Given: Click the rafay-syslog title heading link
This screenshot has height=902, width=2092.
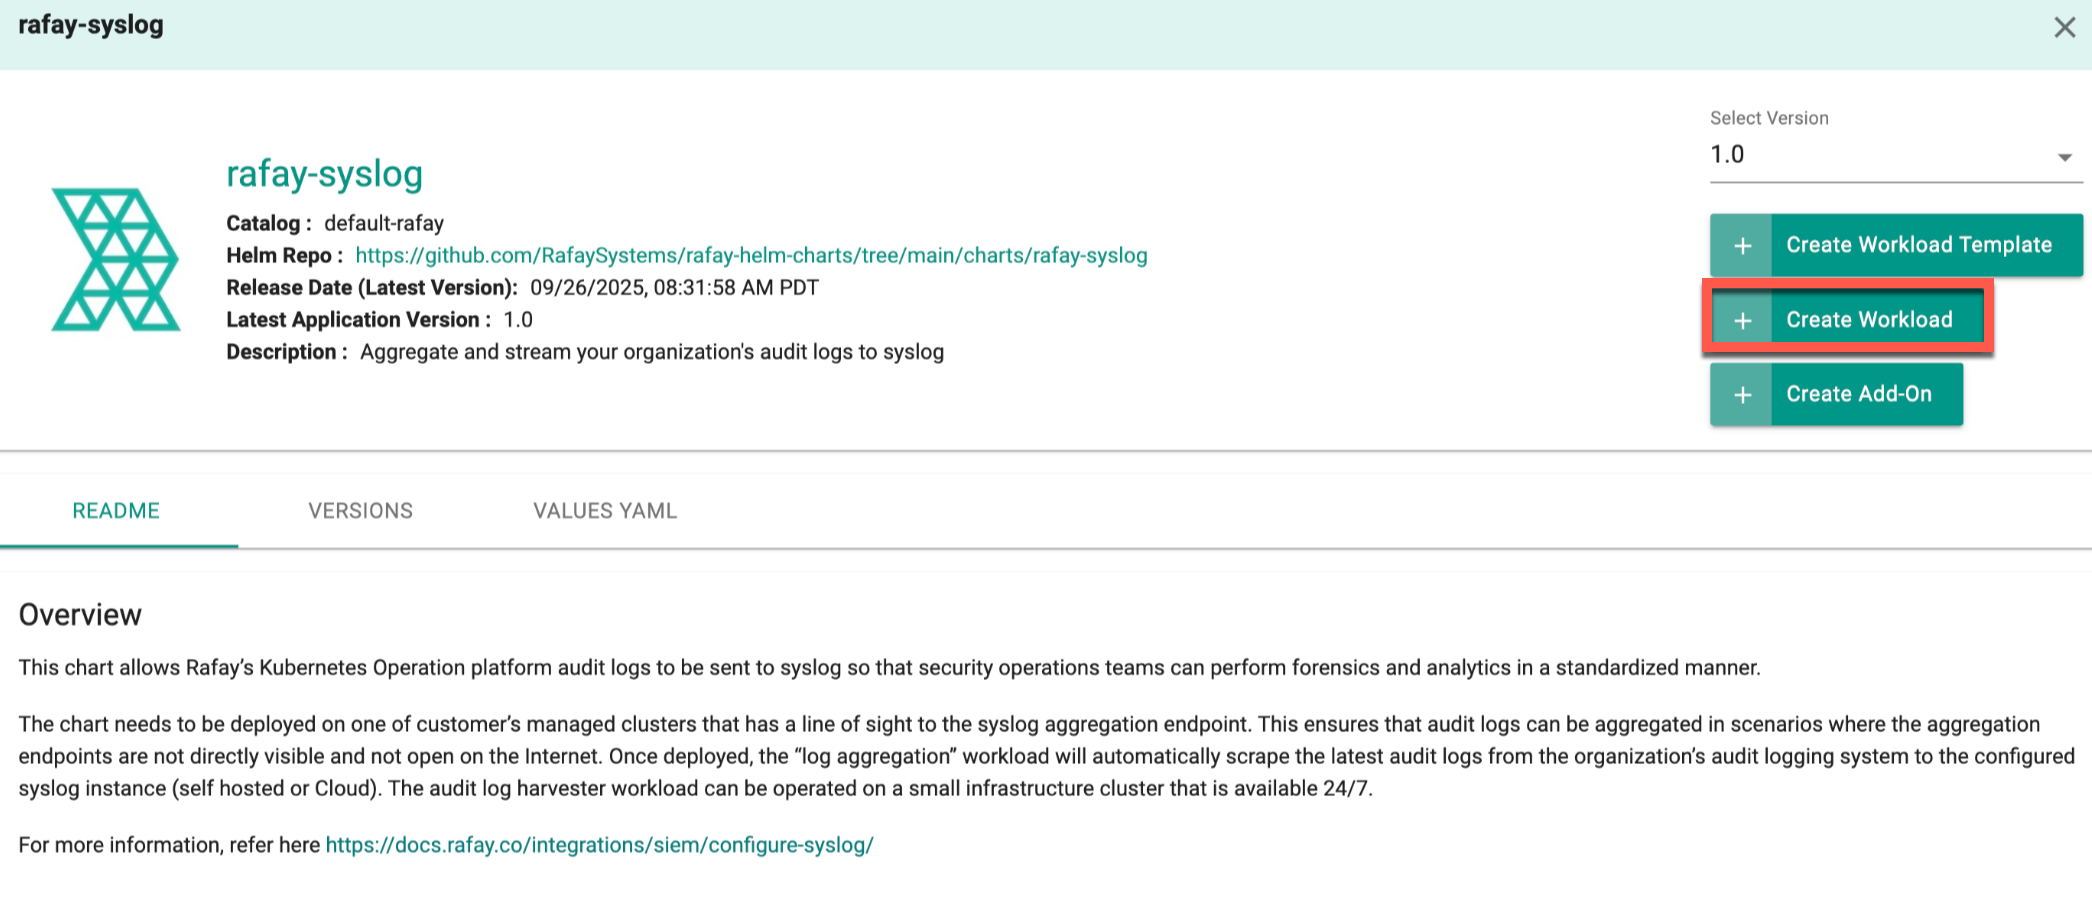Looking at the screenshot, I should (324, 173).
